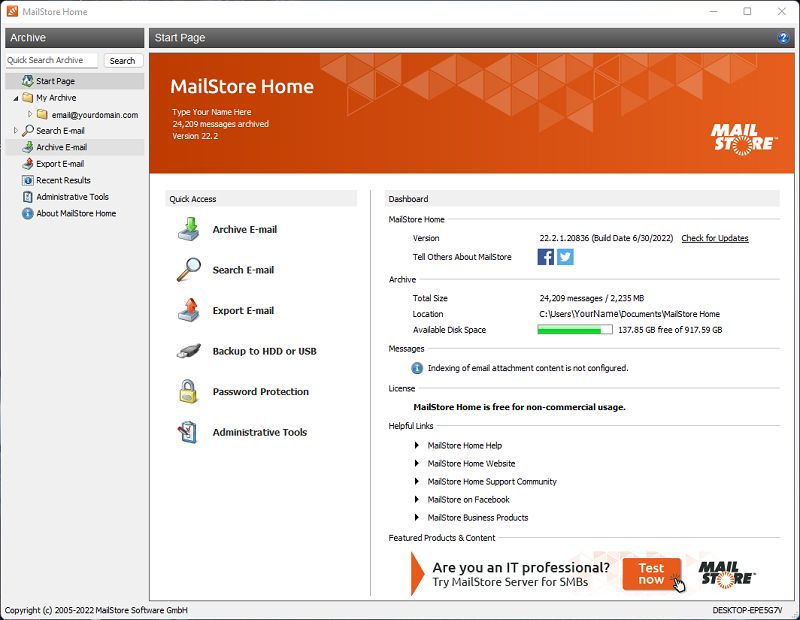This screenshot has width=800, height=620.
Task: Click the Available Disk Space progress bar
Action: click(574, 330)
